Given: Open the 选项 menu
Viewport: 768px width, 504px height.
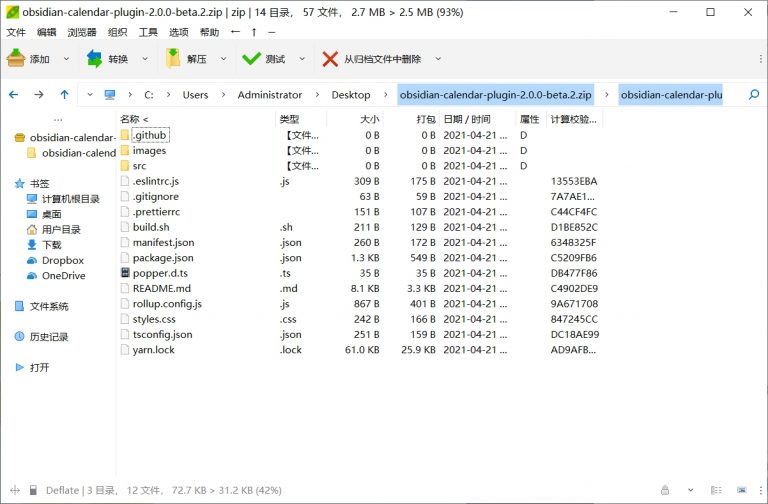Looking at the screenshot, I should click(x=179, y=32).
